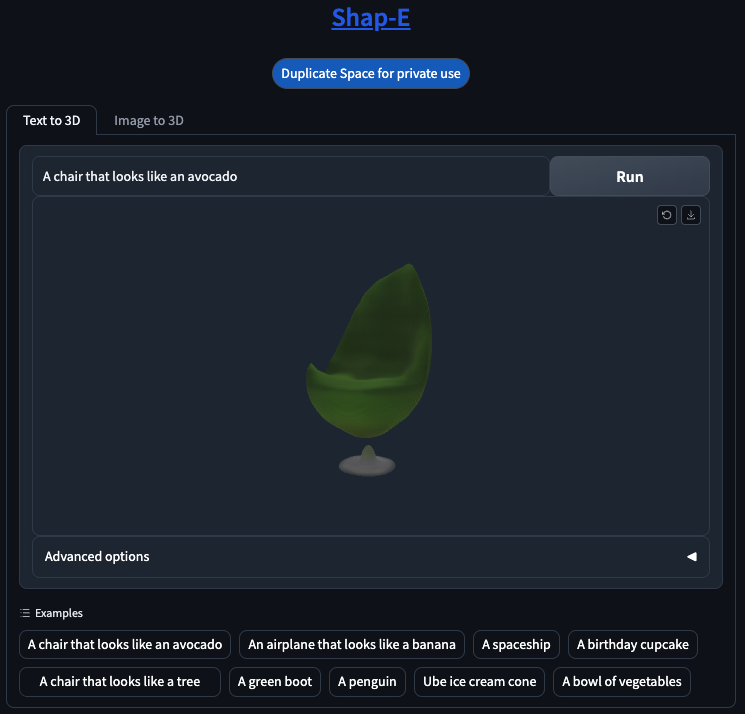Pick the 'A birthday cupcake' example

632,644
